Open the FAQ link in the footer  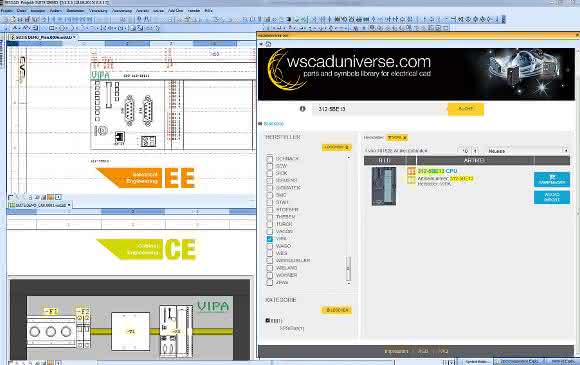click(444, 351)
